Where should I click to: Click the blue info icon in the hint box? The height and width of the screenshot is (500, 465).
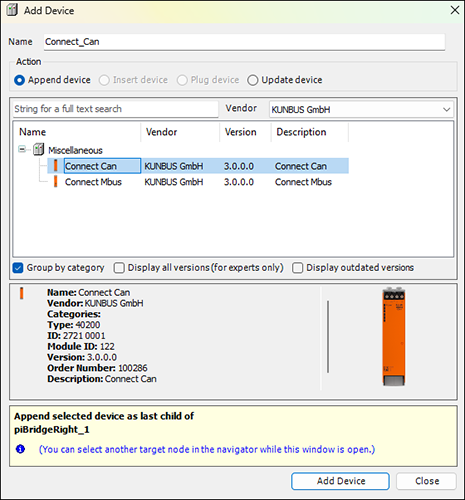click(20, 449)
